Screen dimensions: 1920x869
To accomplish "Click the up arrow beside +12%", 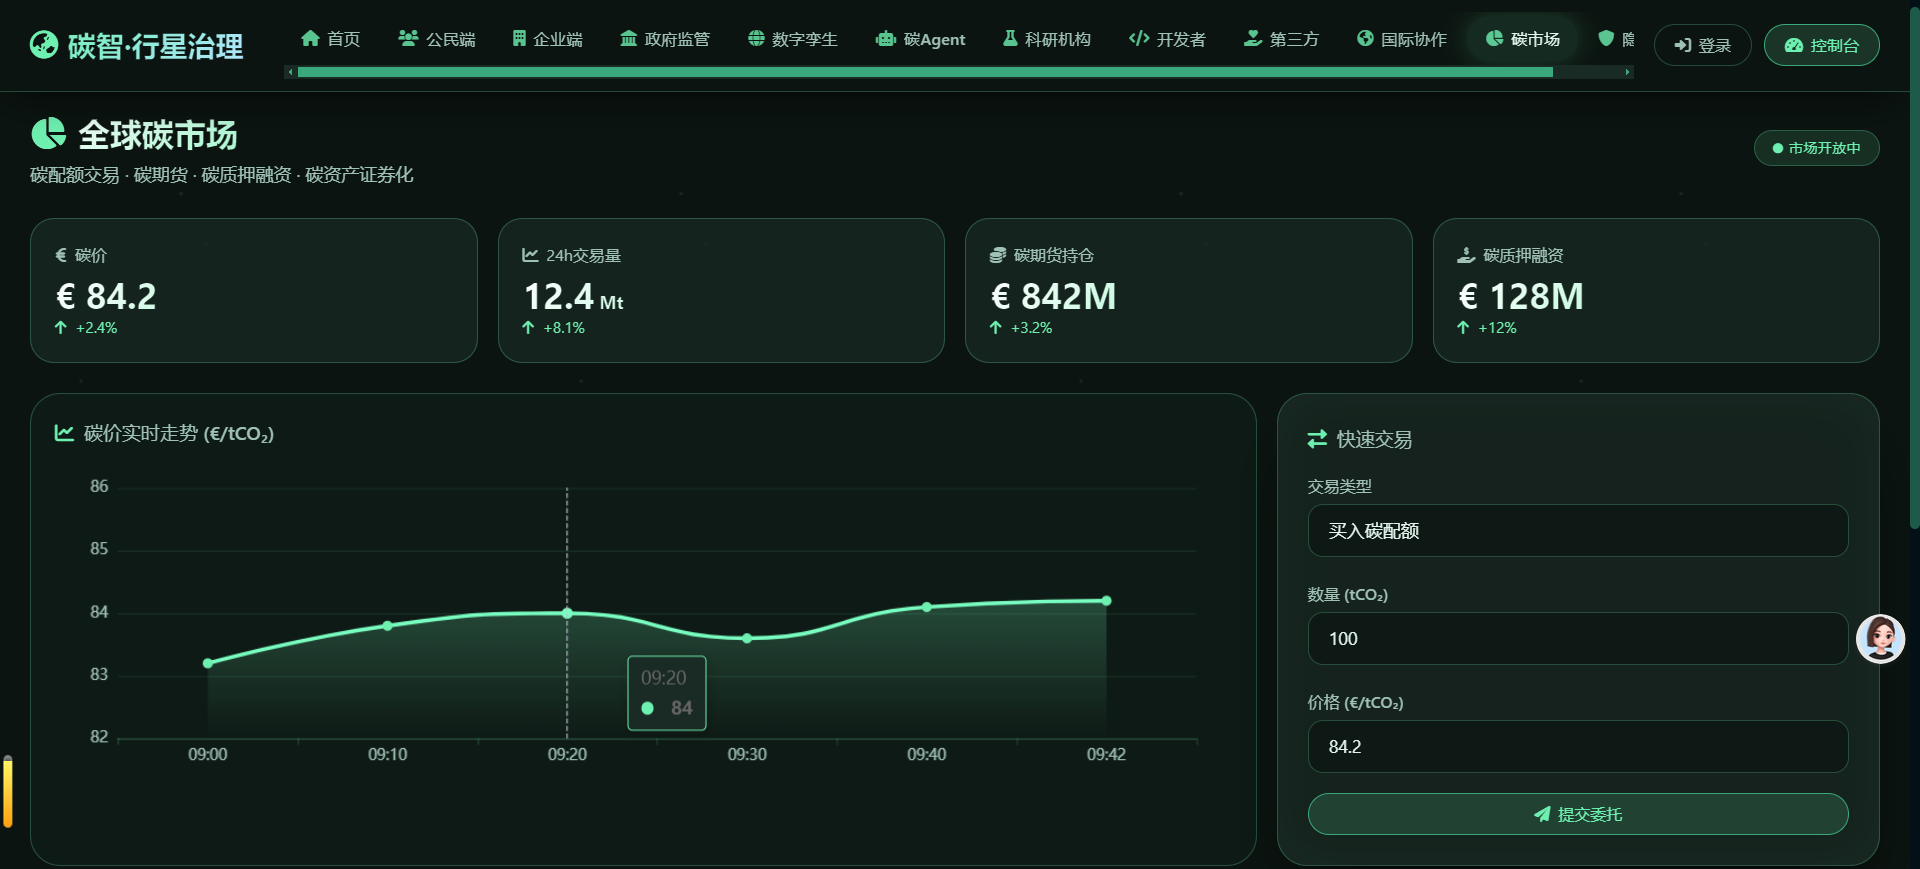I will coord(1463,328).
